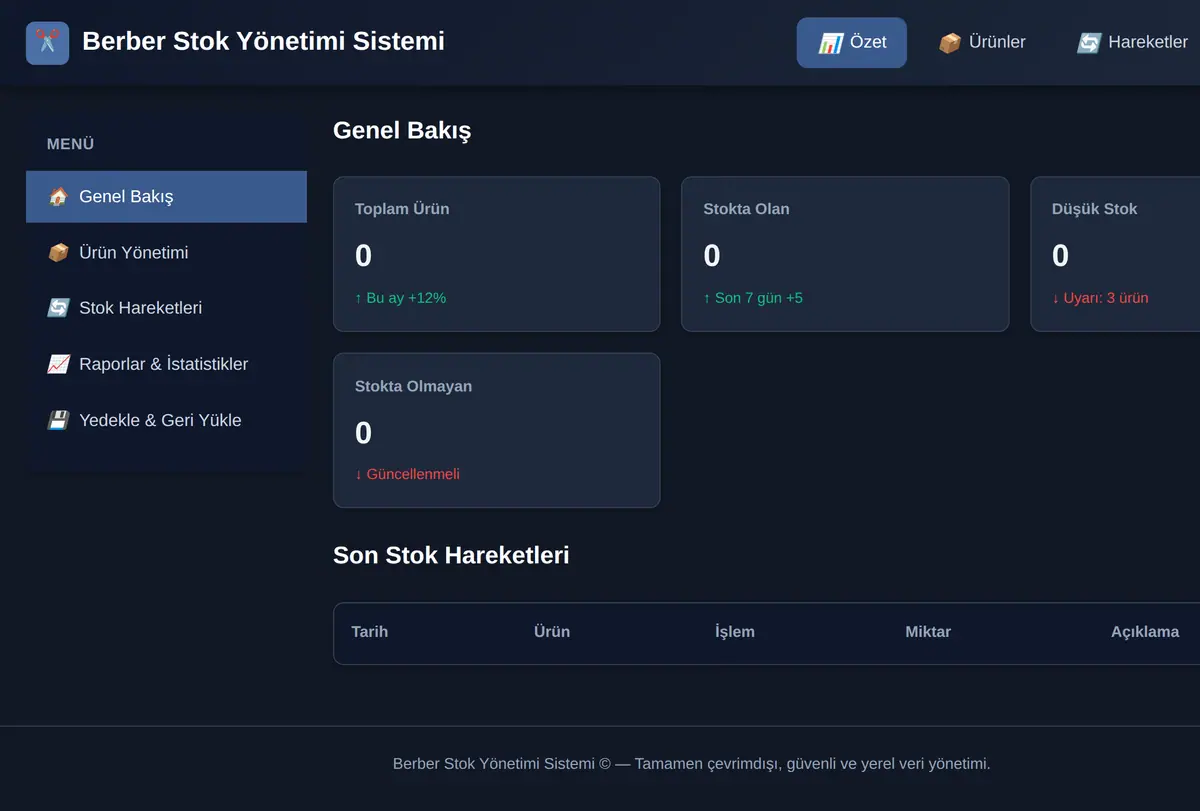Open the Hareketler tab in header

point(1132,43)
